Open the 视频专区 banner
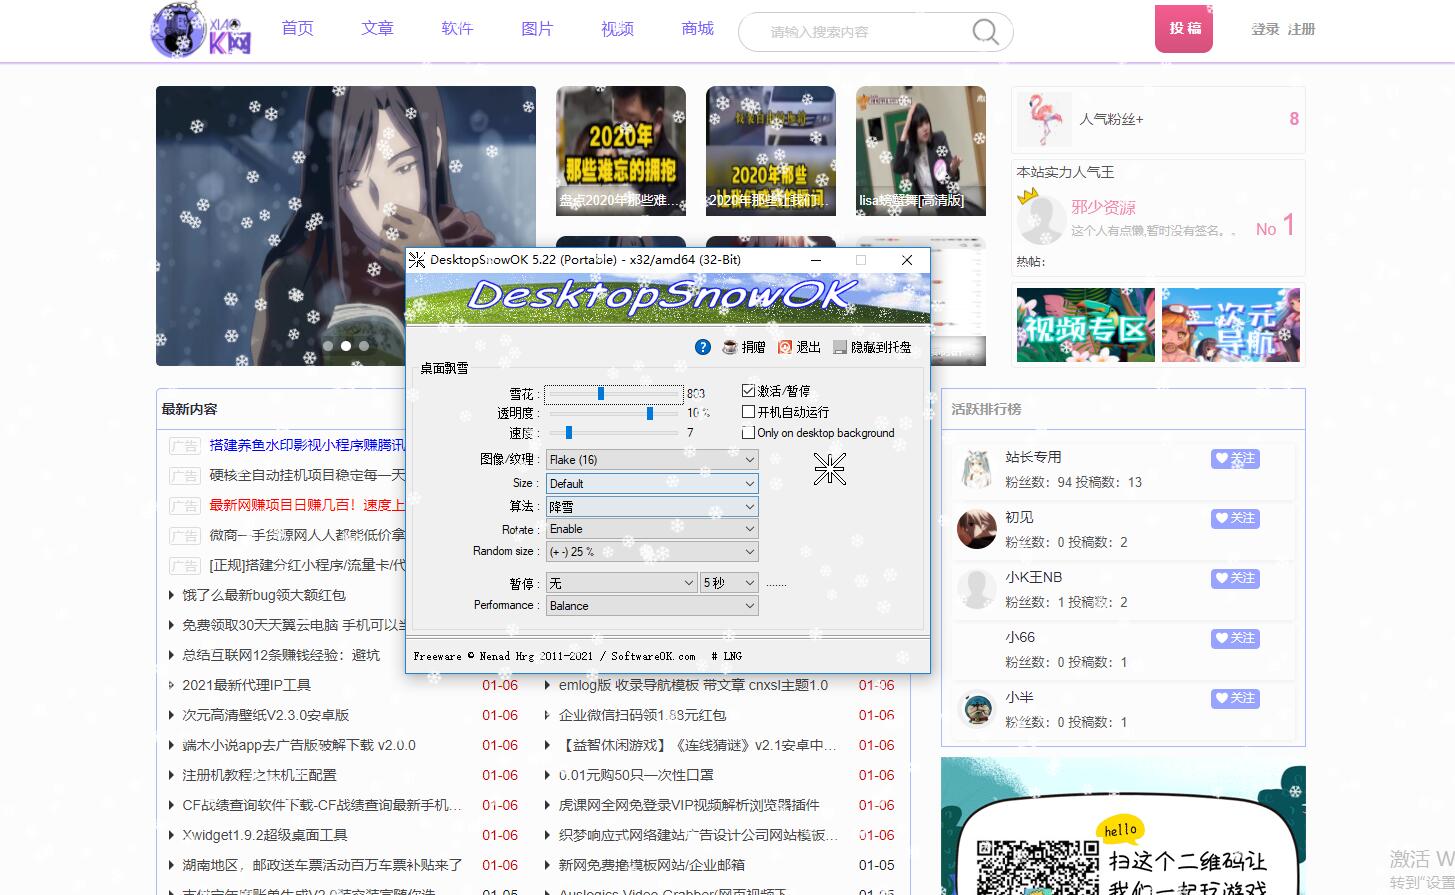The image size is (1455, 895). click(1086, 325)
